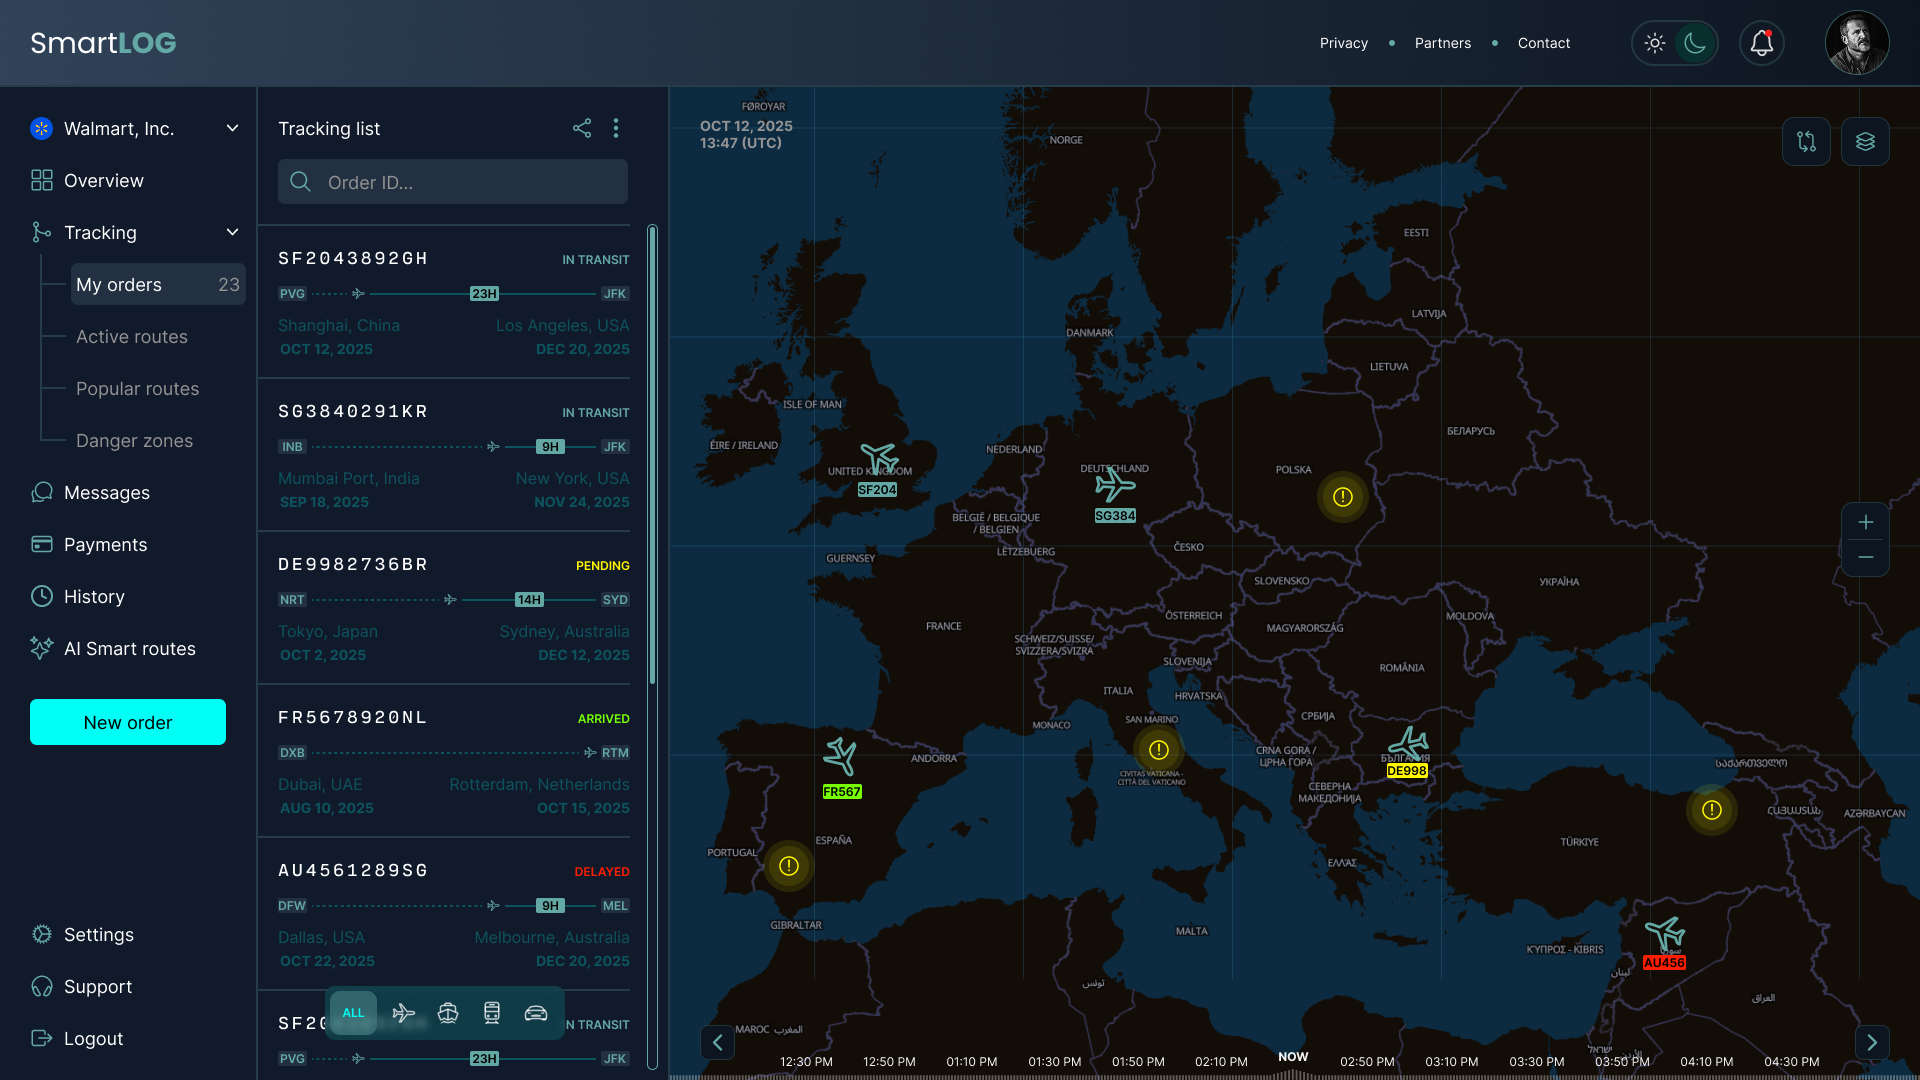Select My orders in the sidebar
The height and width of the screenshot is (1080, 1920).
coord(158,284)
